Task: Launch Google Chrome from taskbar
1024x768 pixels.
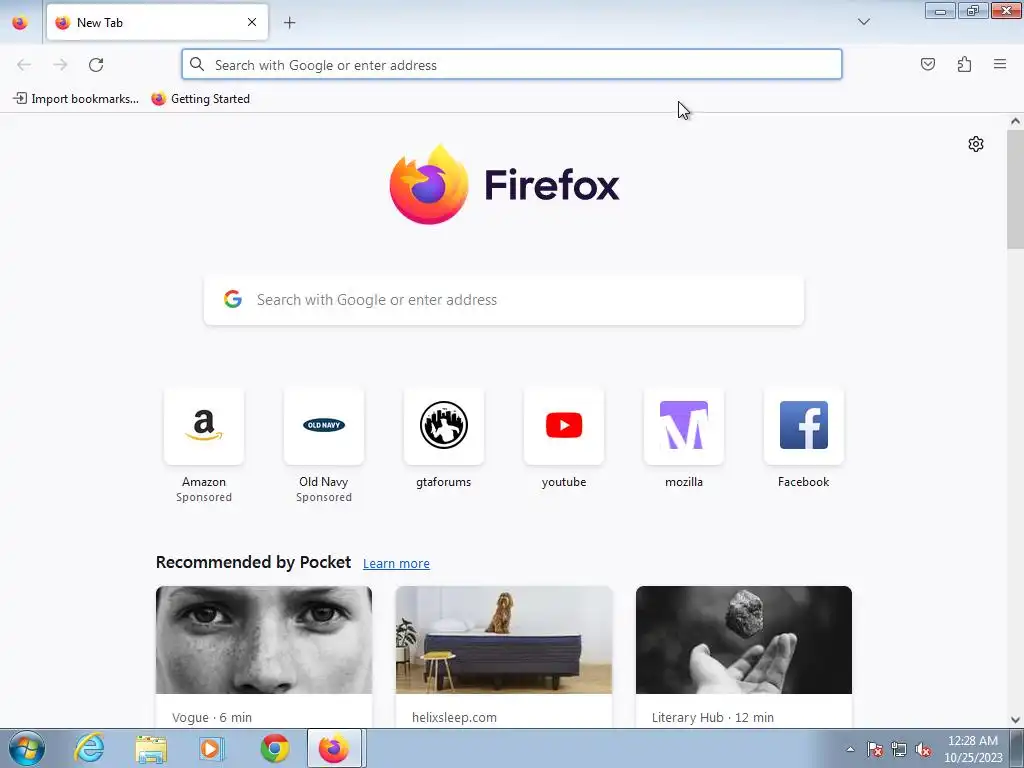Action: 275,748
